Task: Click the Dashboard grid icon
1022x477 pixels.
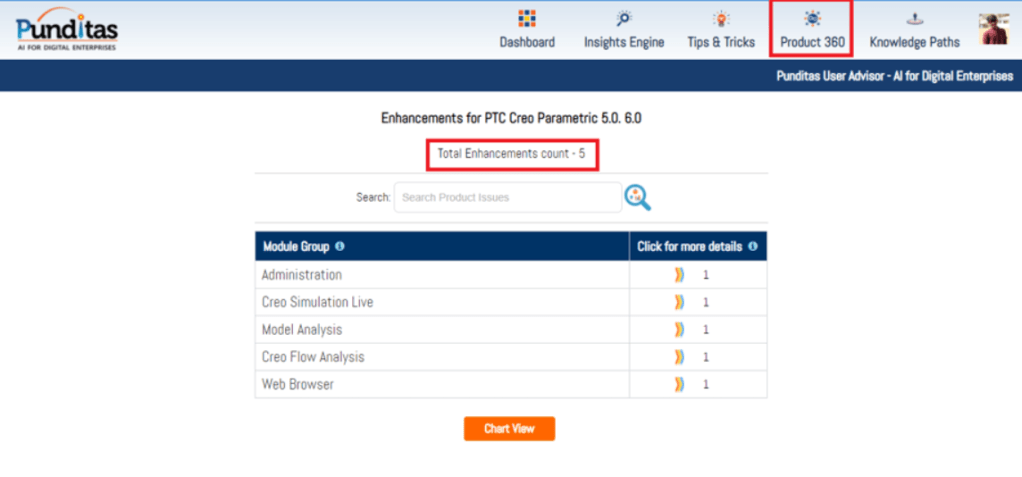Action: tap(527, 19)
